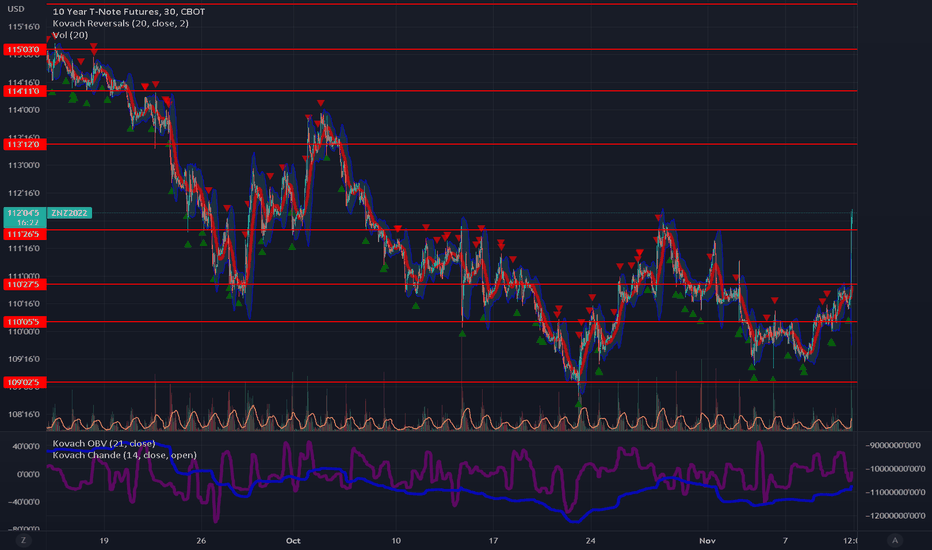
Task: Click the Nov label on time axis
Action: [x=707, y=540]
